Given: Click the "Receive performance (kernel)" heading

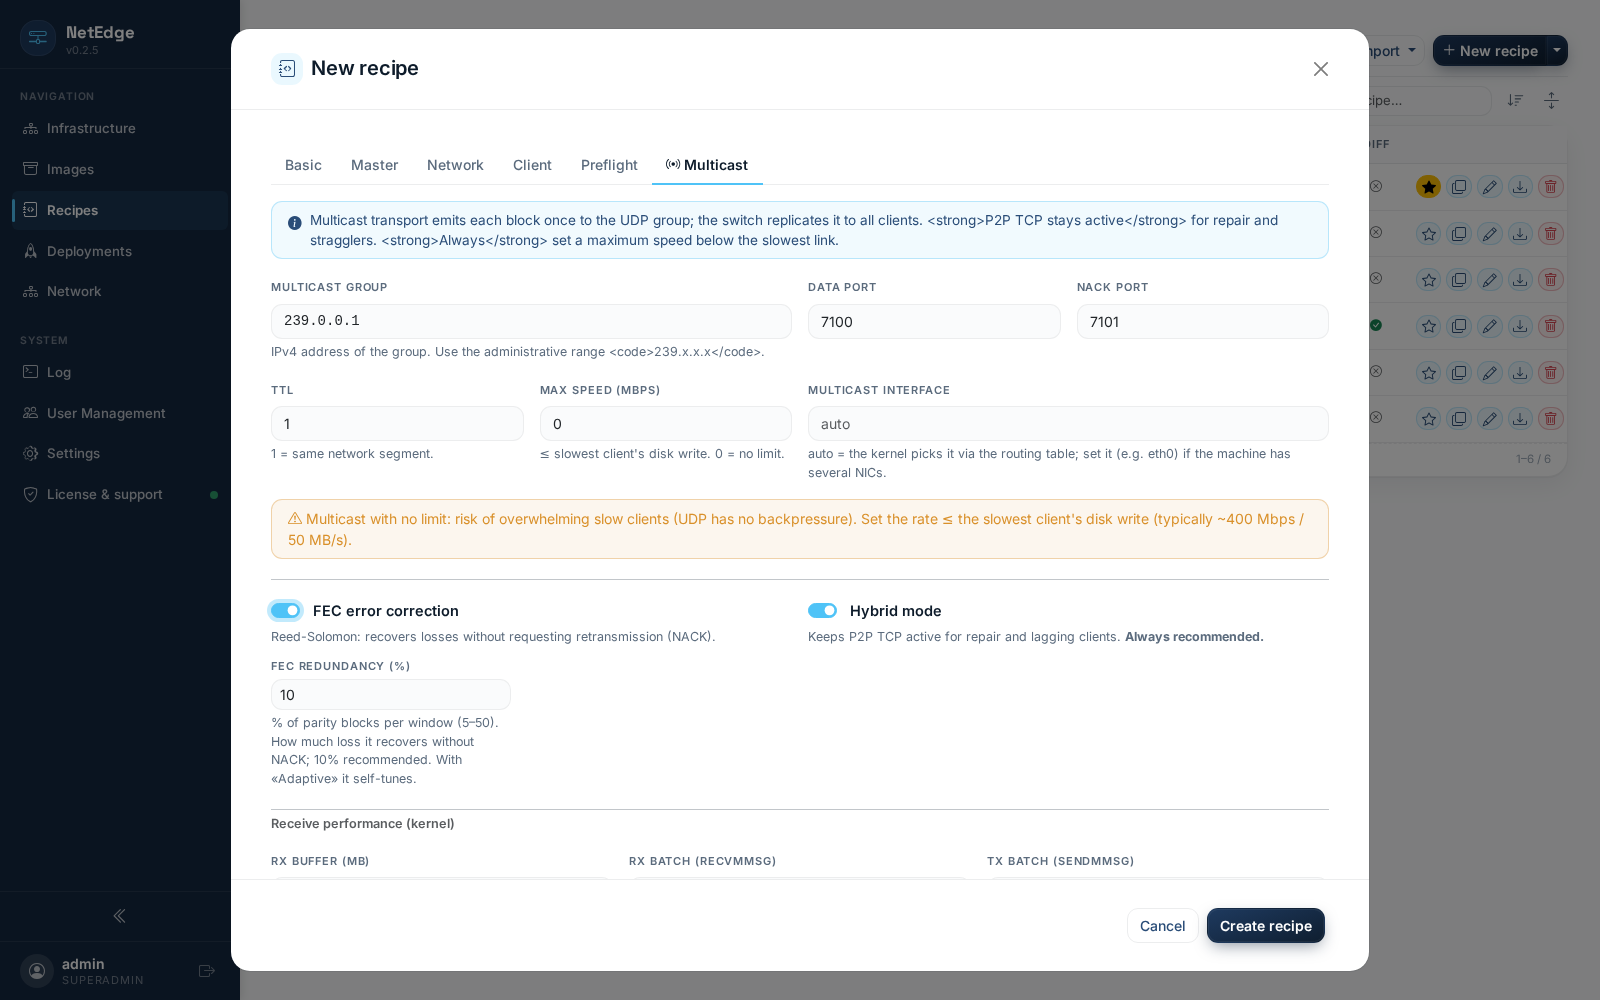Looking at the screenshot, I should click(x=363, y=824).
